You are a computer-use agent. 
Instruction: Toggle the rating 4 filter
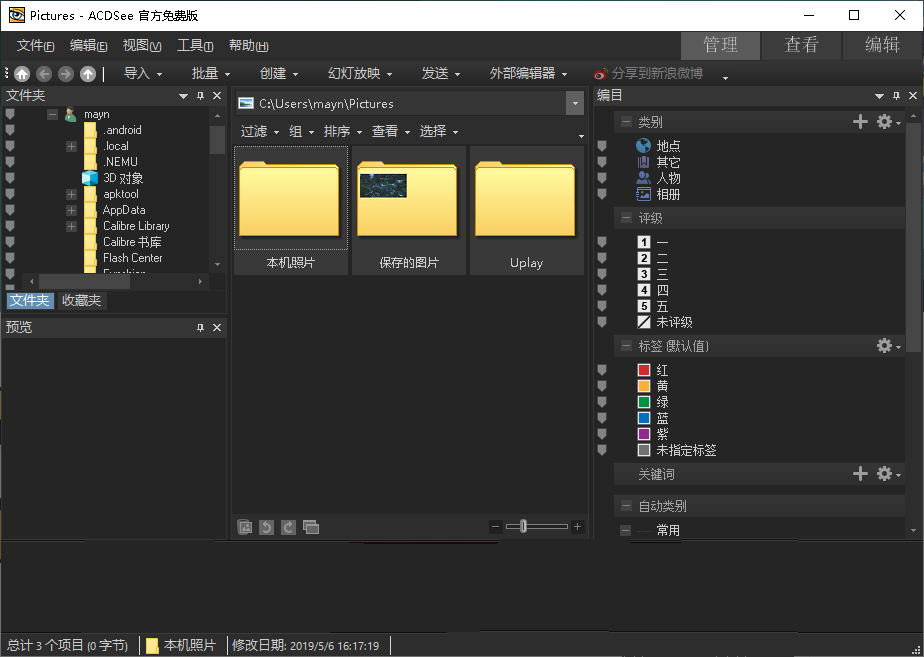pos(644,290)
